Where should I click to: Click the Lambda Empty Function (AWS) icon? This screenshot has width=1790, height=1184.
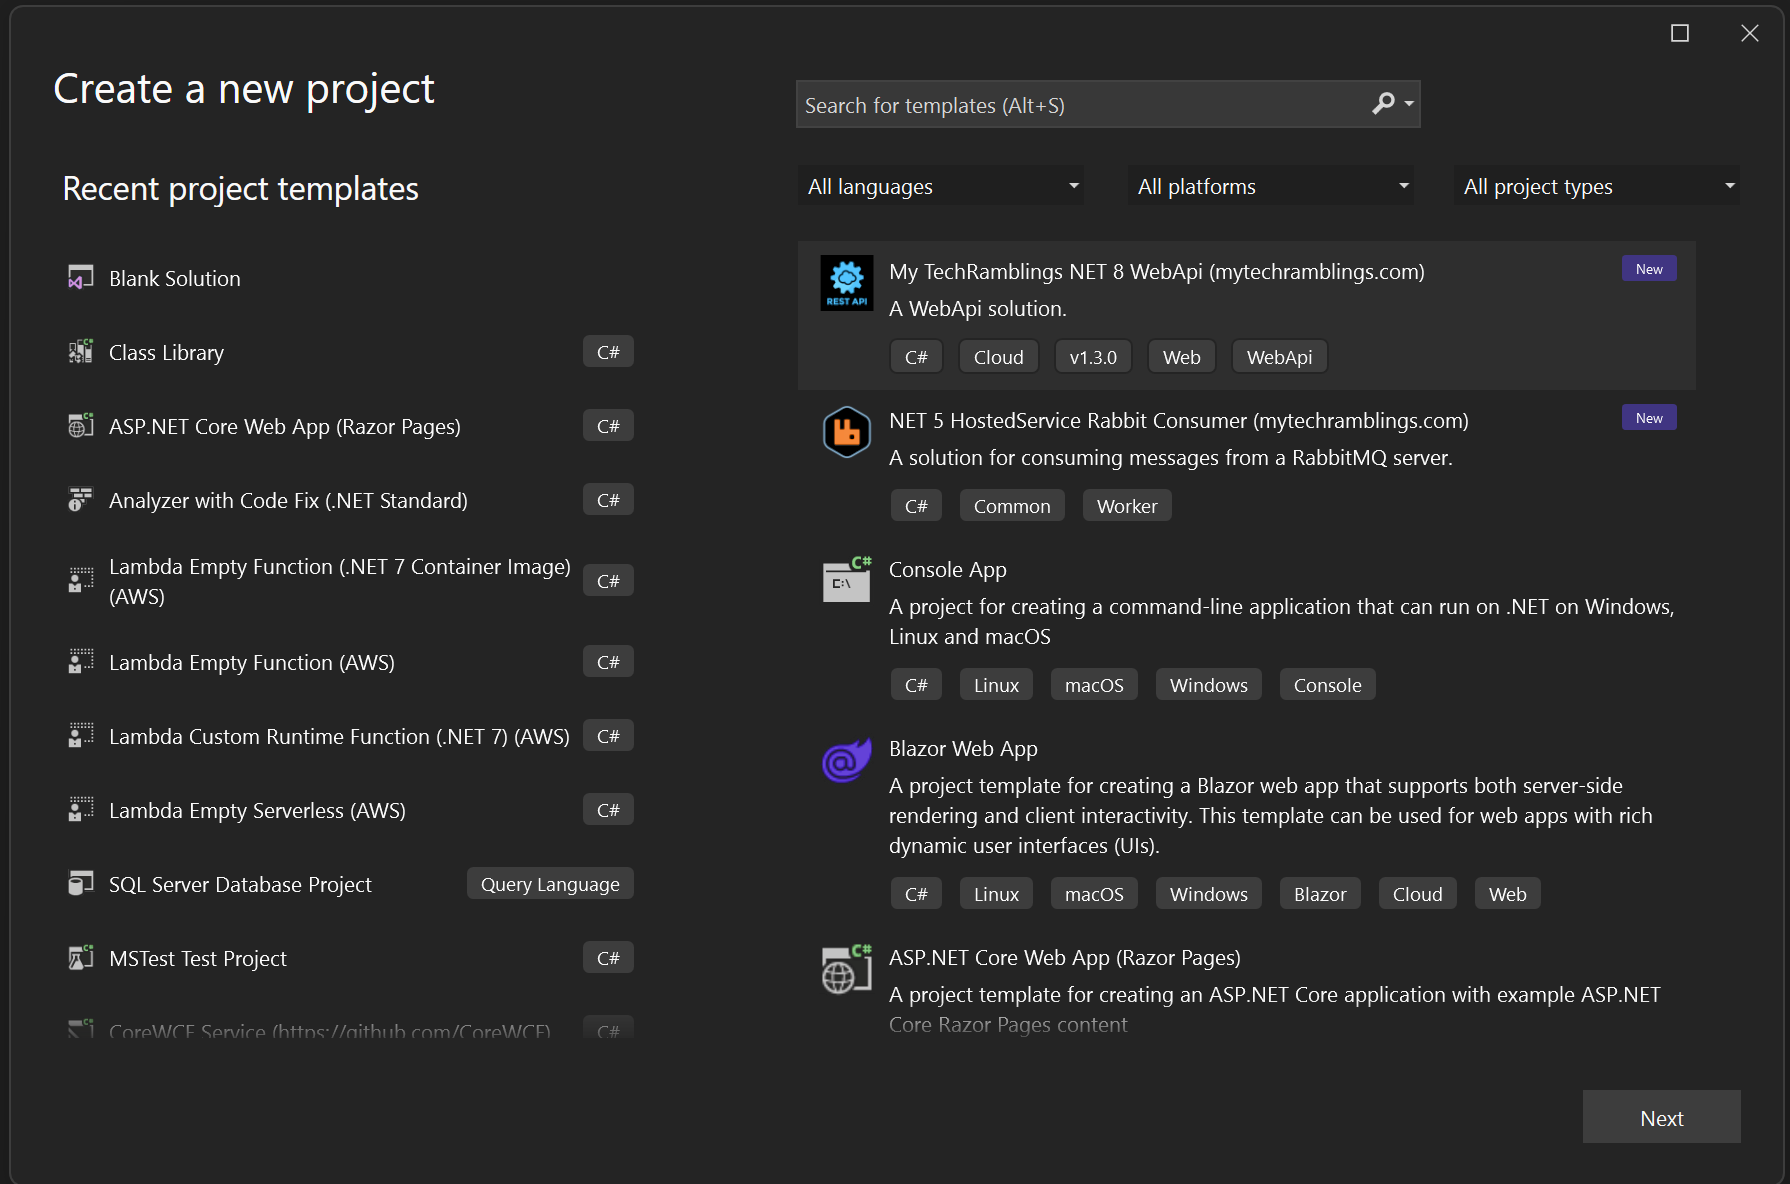tap(80, 662)
